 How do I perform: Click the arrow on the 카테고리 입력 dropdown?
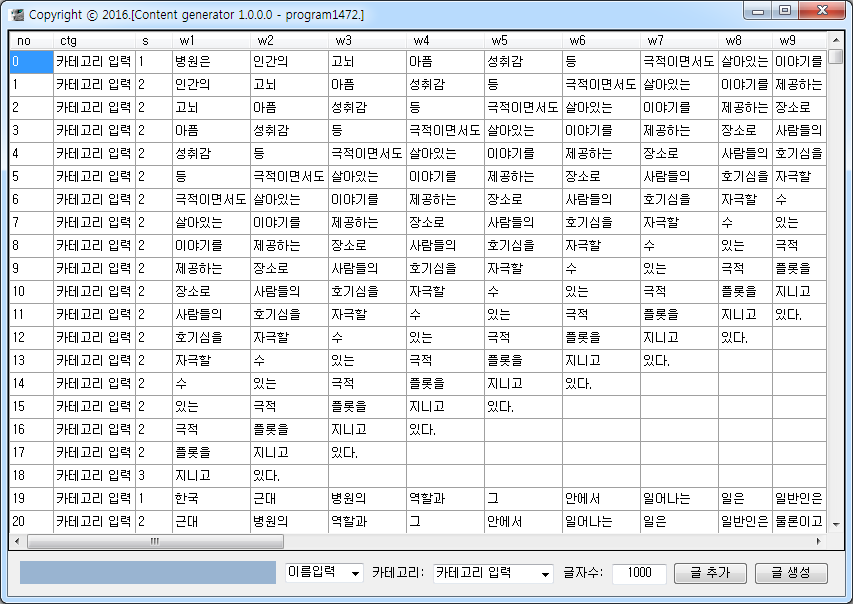click(547, 573)
